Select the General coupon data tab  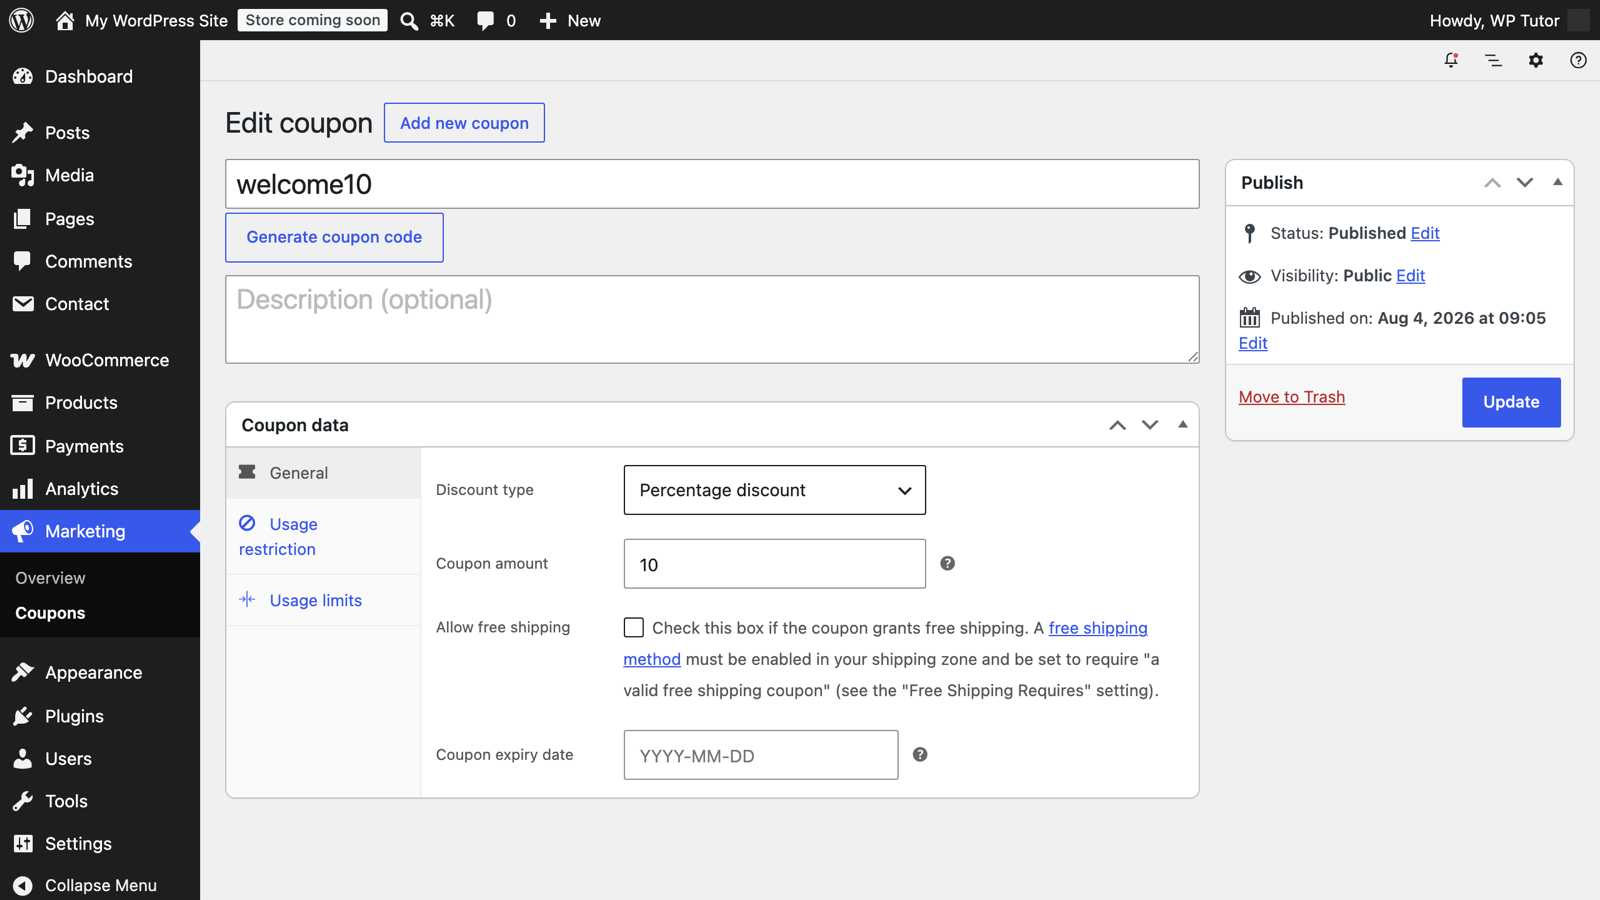[x=324, y=473]
